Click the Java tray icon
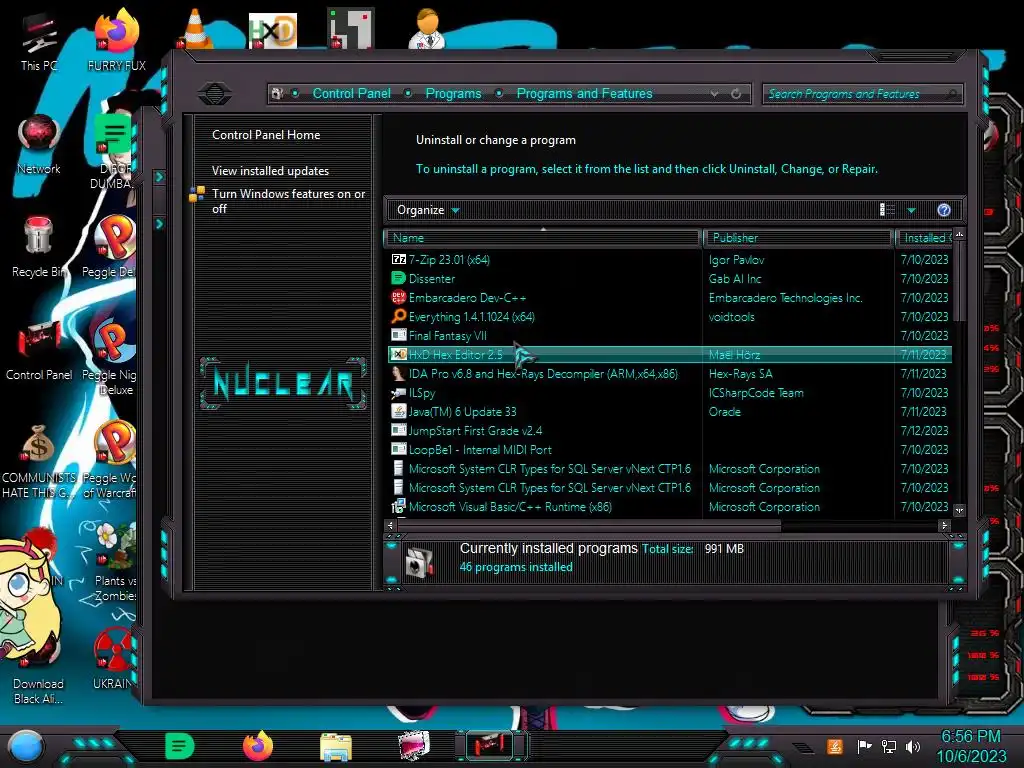The image size is (1024, 768). click(x=835, y=746)
